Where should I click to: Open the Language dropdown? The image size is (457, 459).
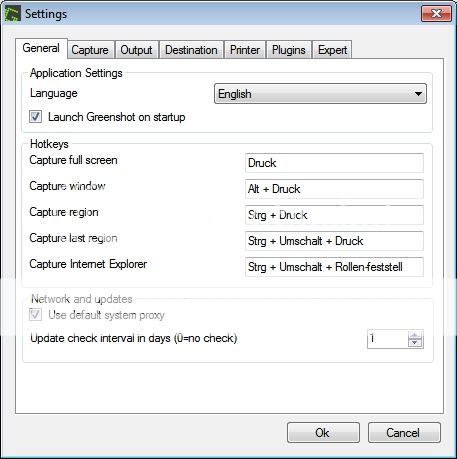320,94
